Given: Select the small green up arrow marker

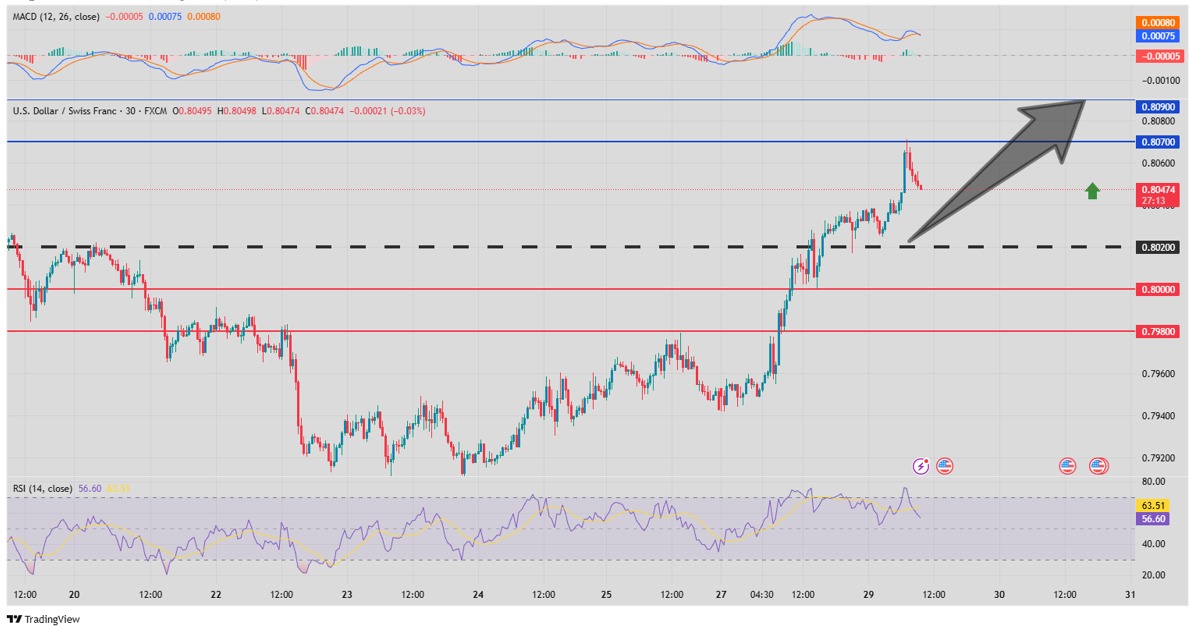Looking at the screenshot, I should [x=1093, y=191].
